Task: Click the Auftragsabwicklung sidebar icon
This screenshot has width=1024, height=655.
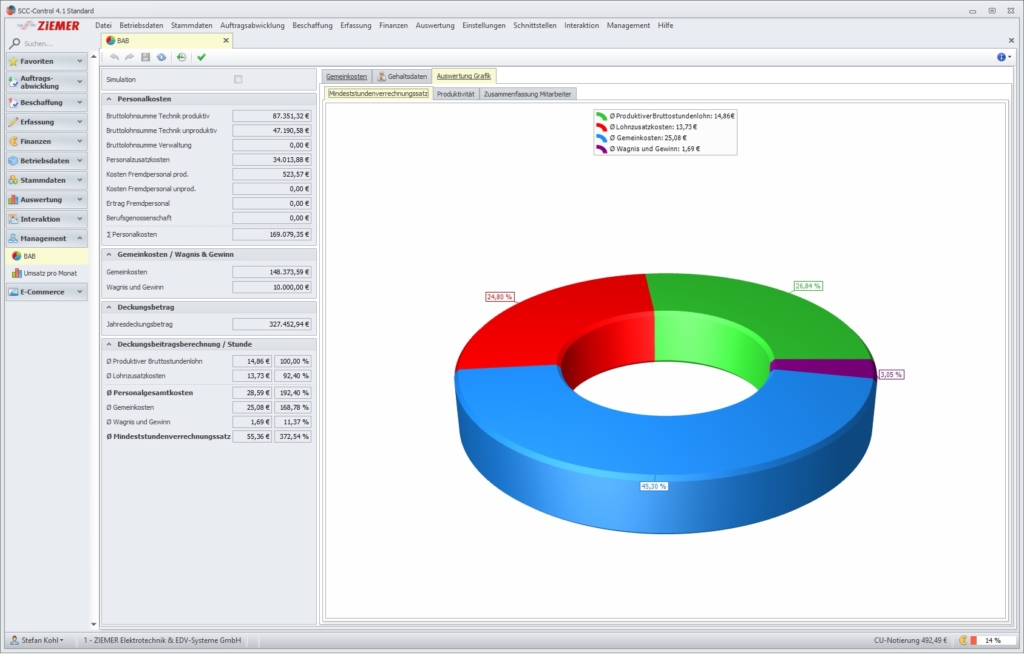Action: tap(13, 82)
